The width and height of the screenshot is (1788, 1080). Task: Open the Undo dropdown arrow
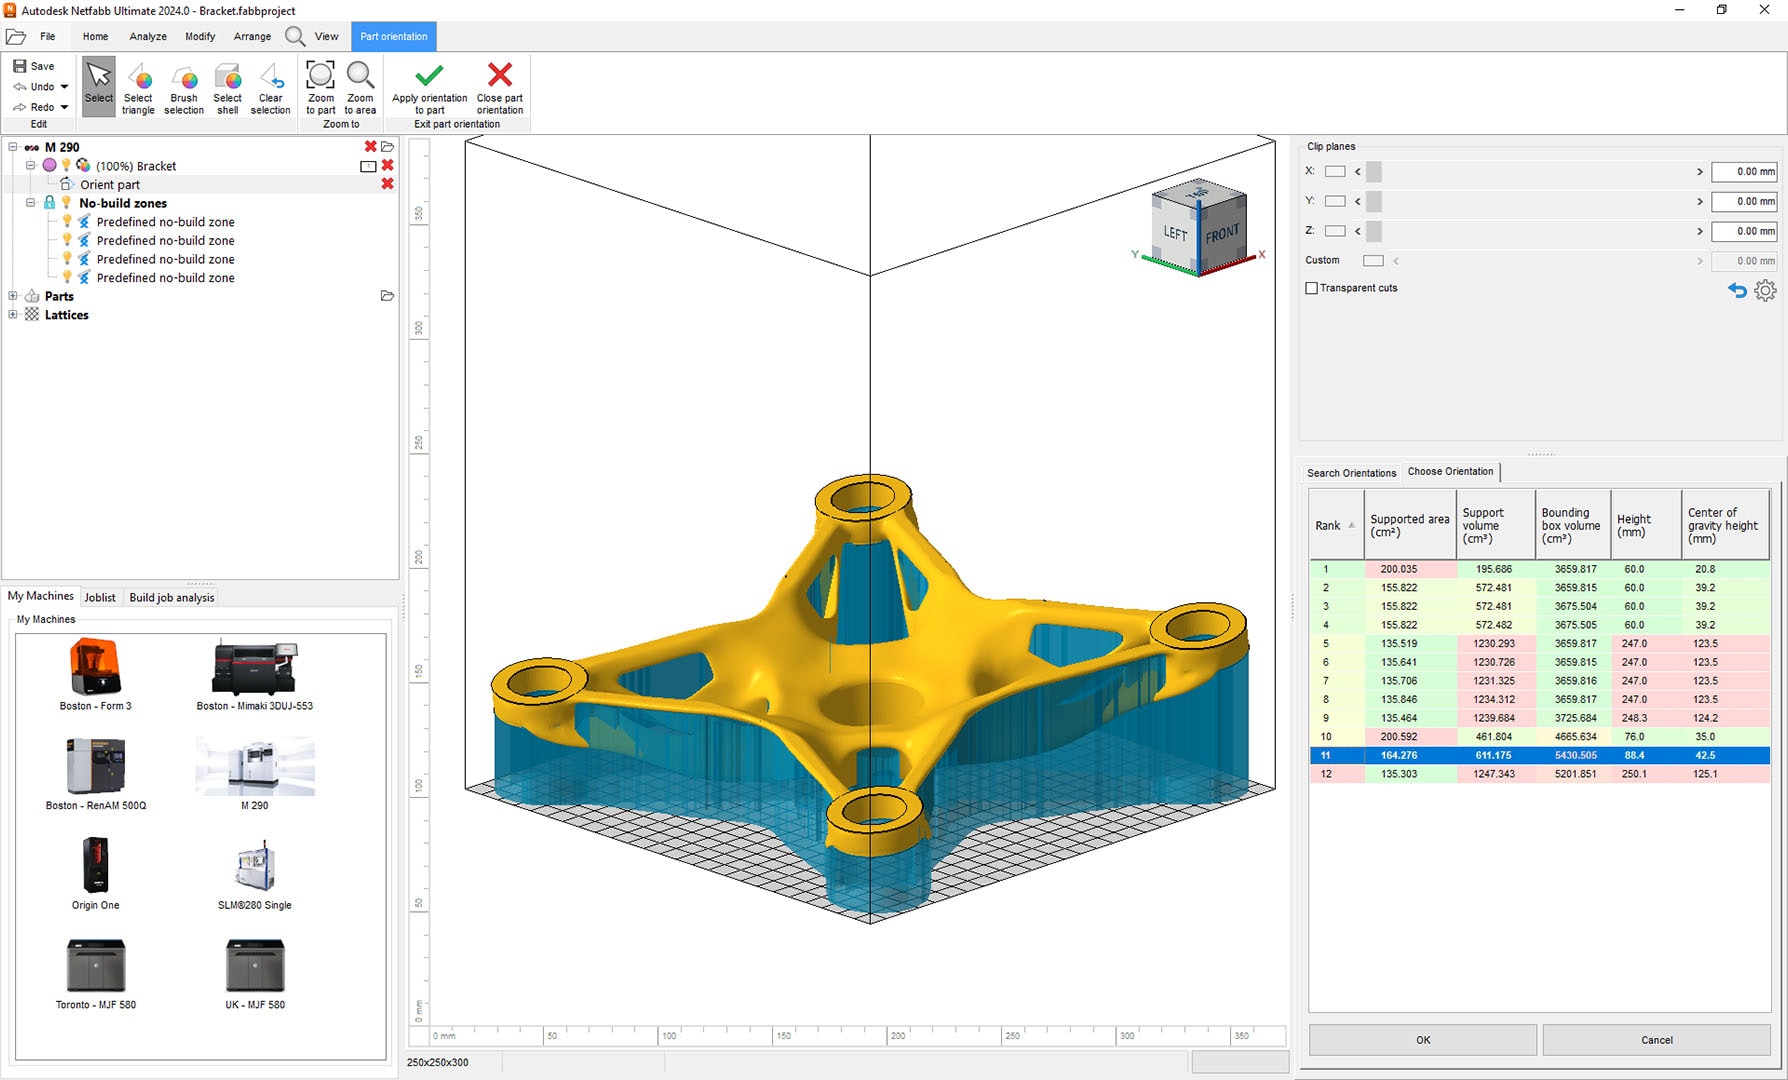click(65, 87)
